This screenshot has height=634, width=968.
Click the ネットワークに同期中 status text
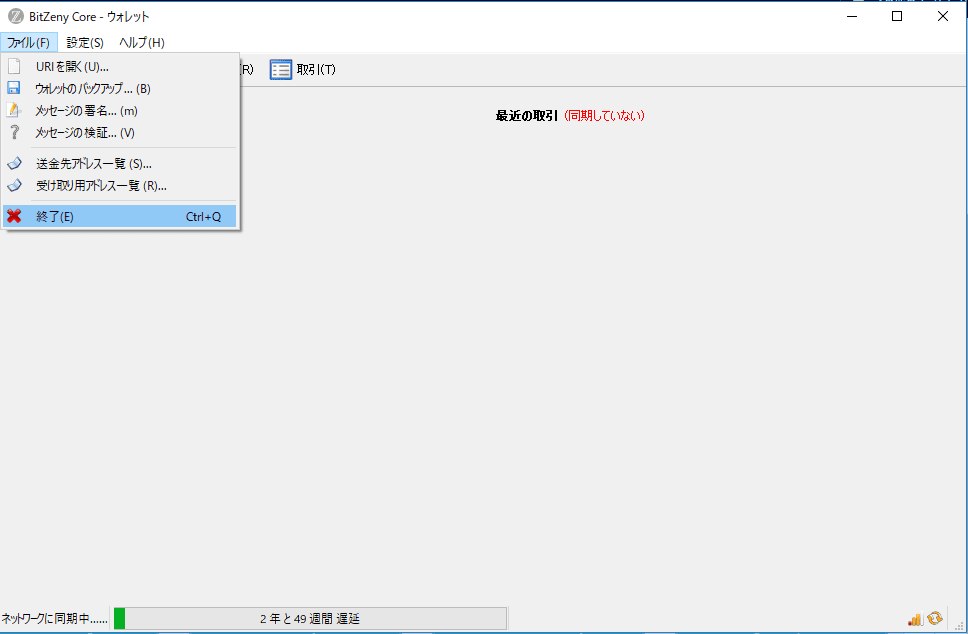tap(54, 619)
